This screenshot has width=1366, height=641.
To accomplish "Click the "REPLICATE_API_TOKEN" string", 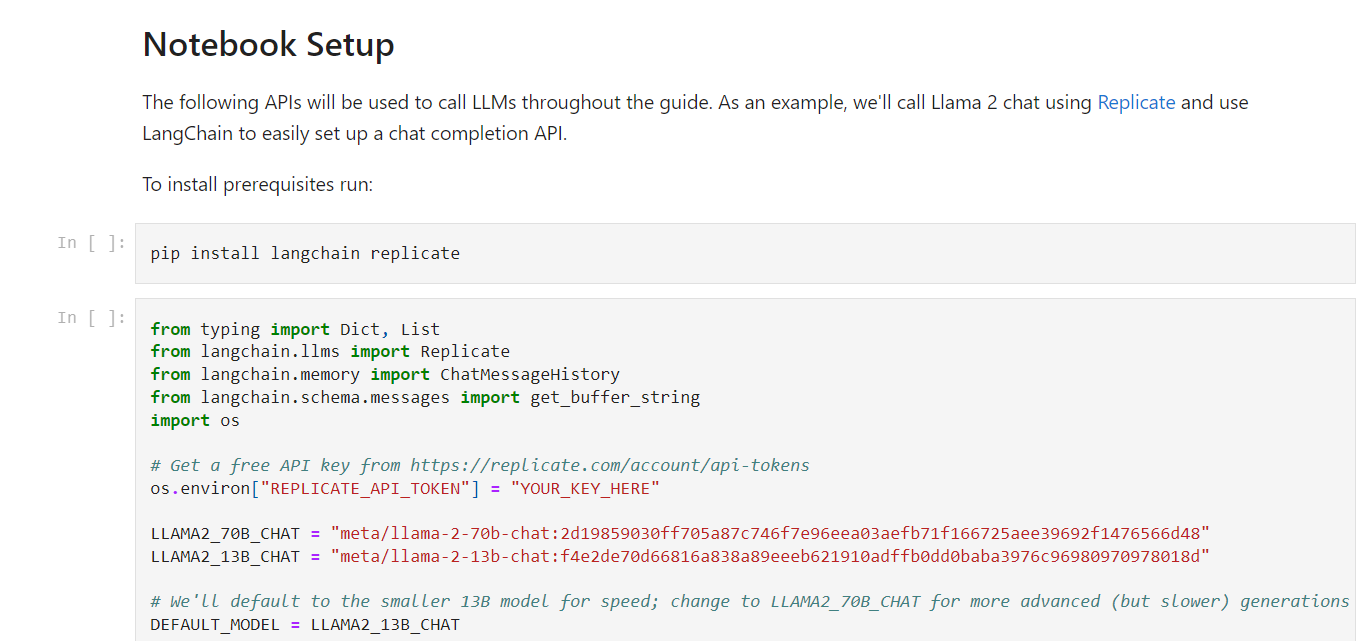I will (x=365, y=489).
